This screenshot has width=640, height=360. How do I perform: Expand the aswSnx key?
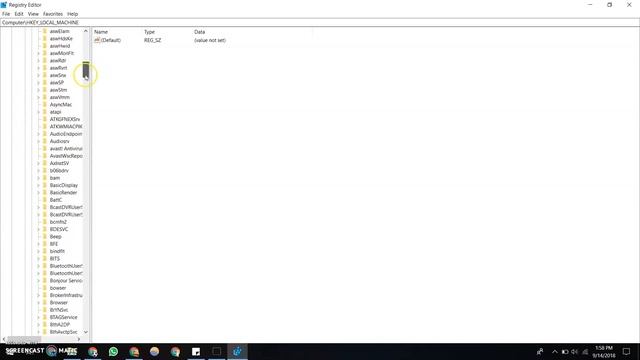(x=39, y=76)
